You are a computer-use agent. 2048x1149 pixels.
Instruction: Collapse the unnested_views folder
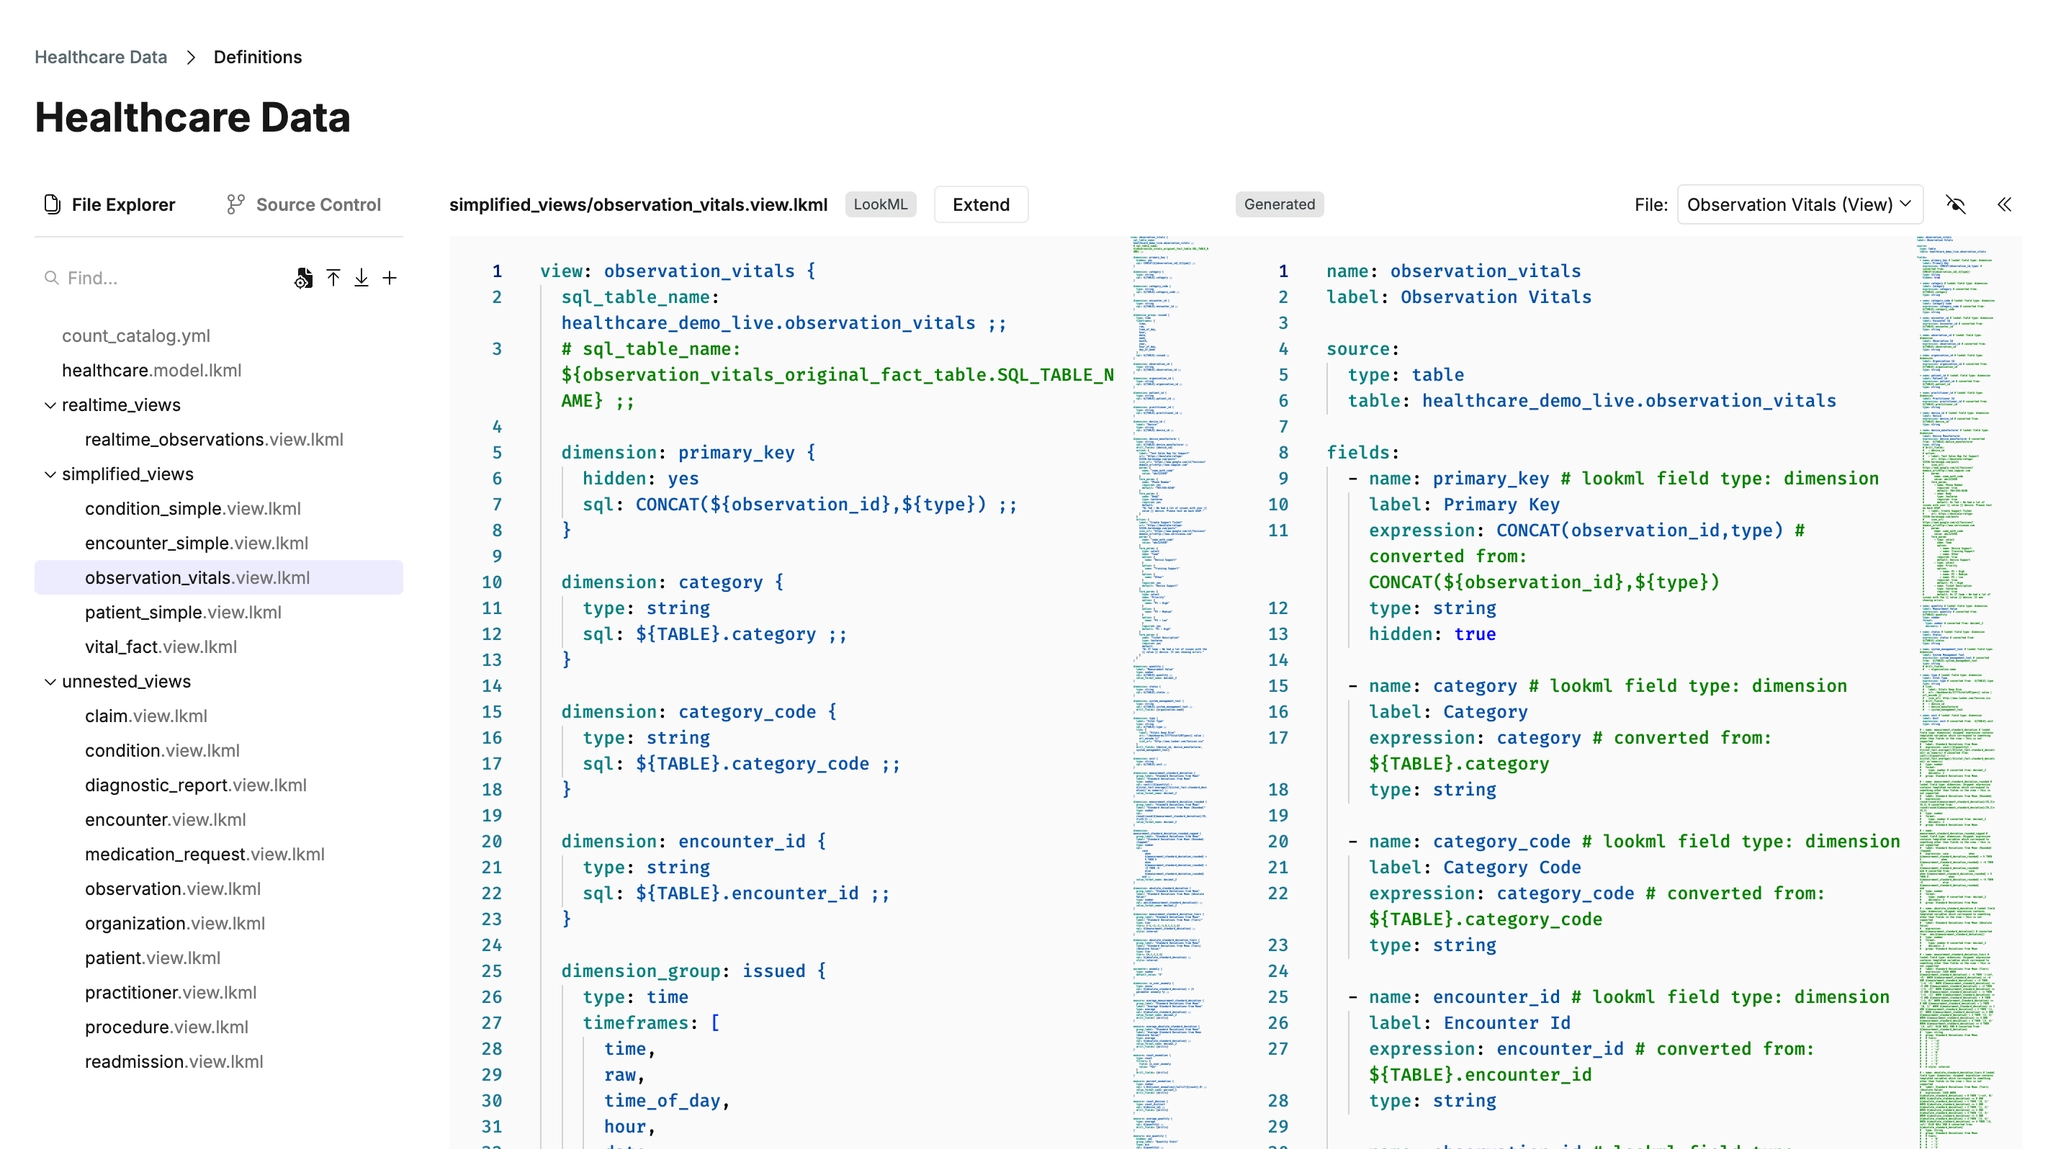[x=50, y=681]
